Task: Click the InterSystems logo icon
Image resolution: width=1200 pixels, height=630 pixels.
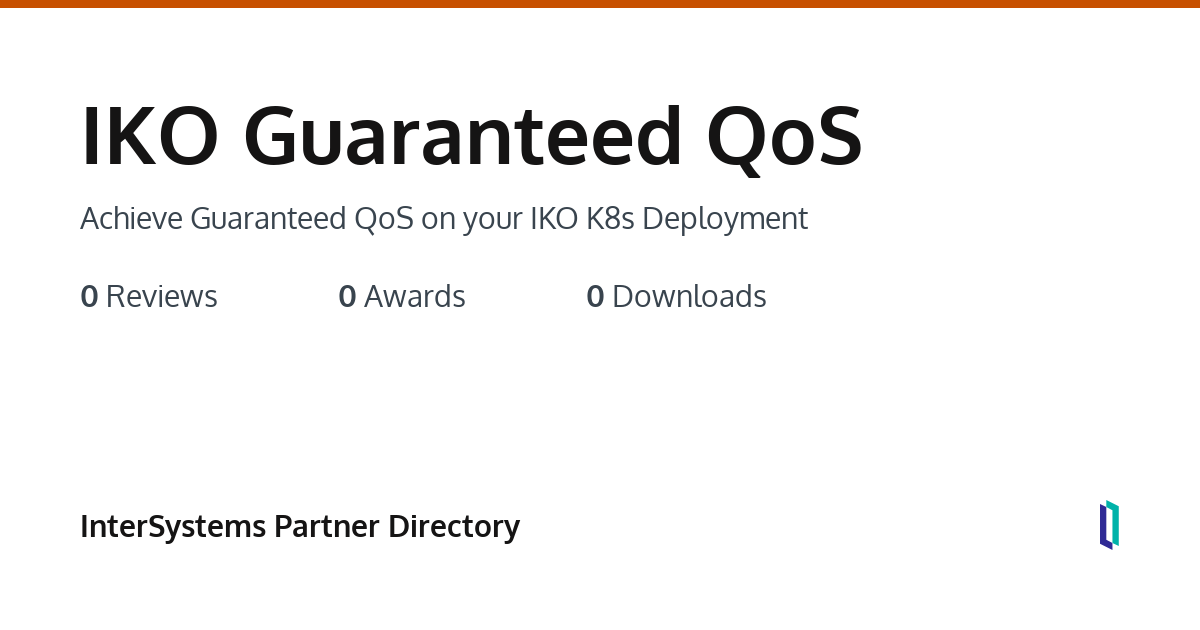Action: (1109, 525)
